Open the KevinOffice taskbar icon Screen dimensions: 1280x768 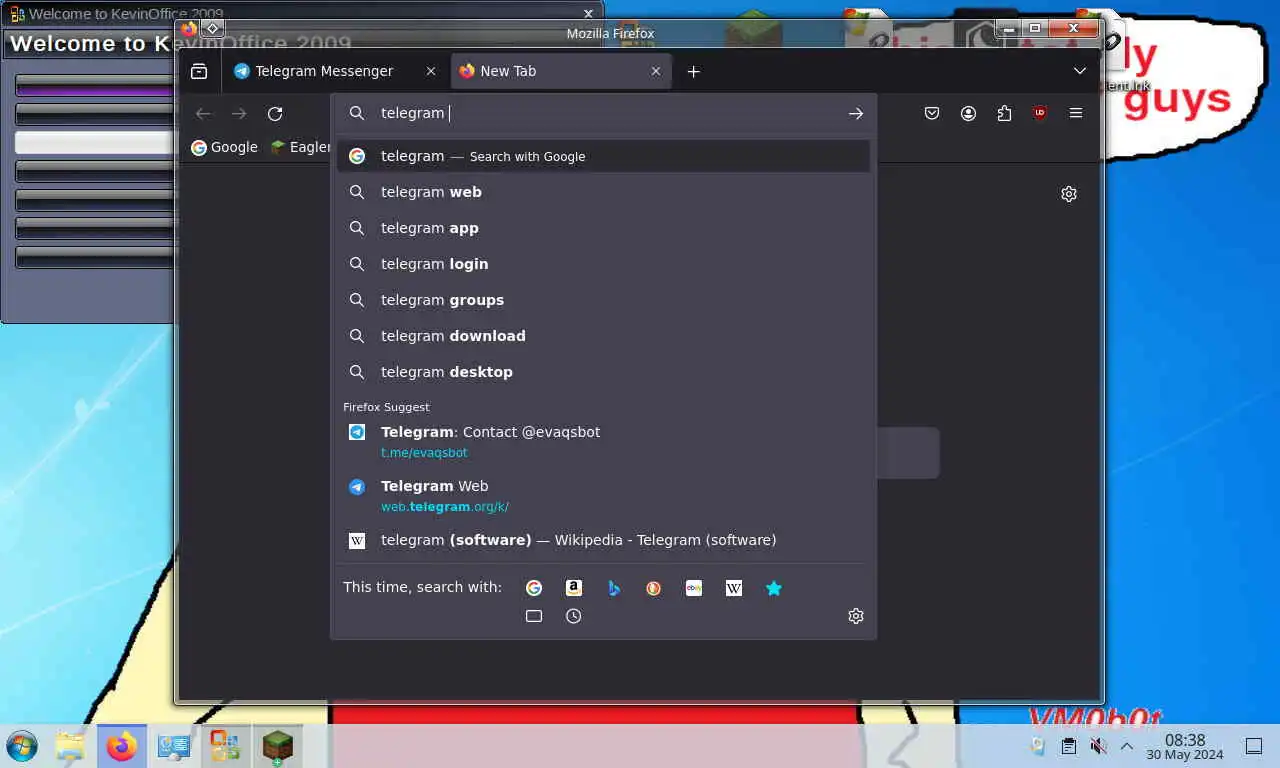[x=225, y=746]
